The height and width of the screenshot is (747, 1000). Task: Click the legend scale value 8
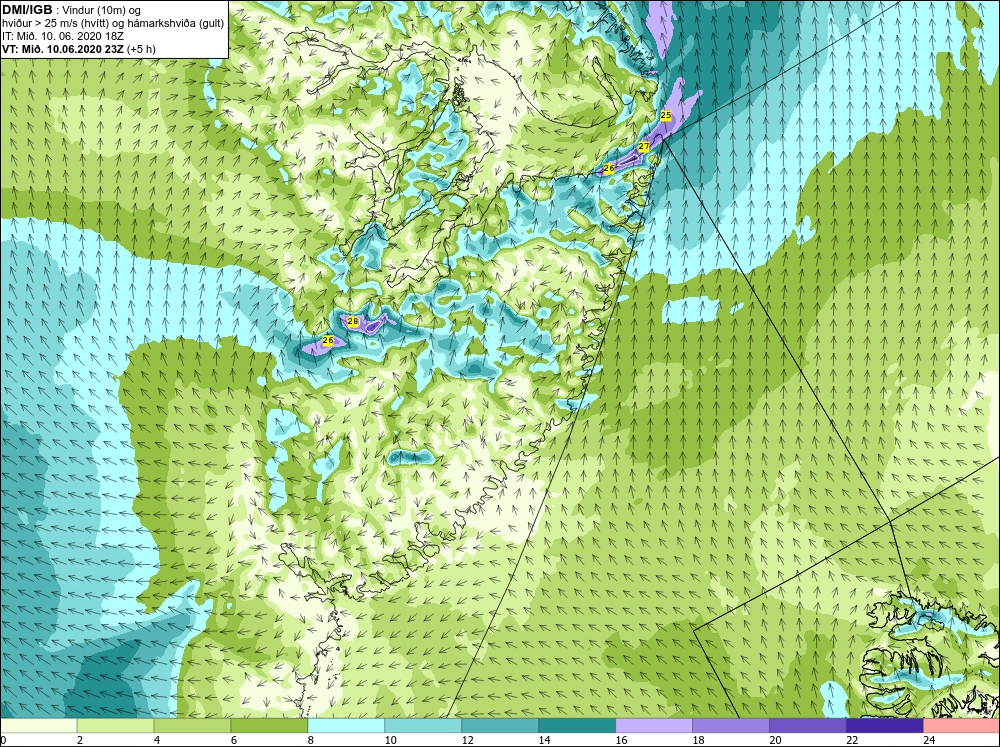click(x=311, y=740)
